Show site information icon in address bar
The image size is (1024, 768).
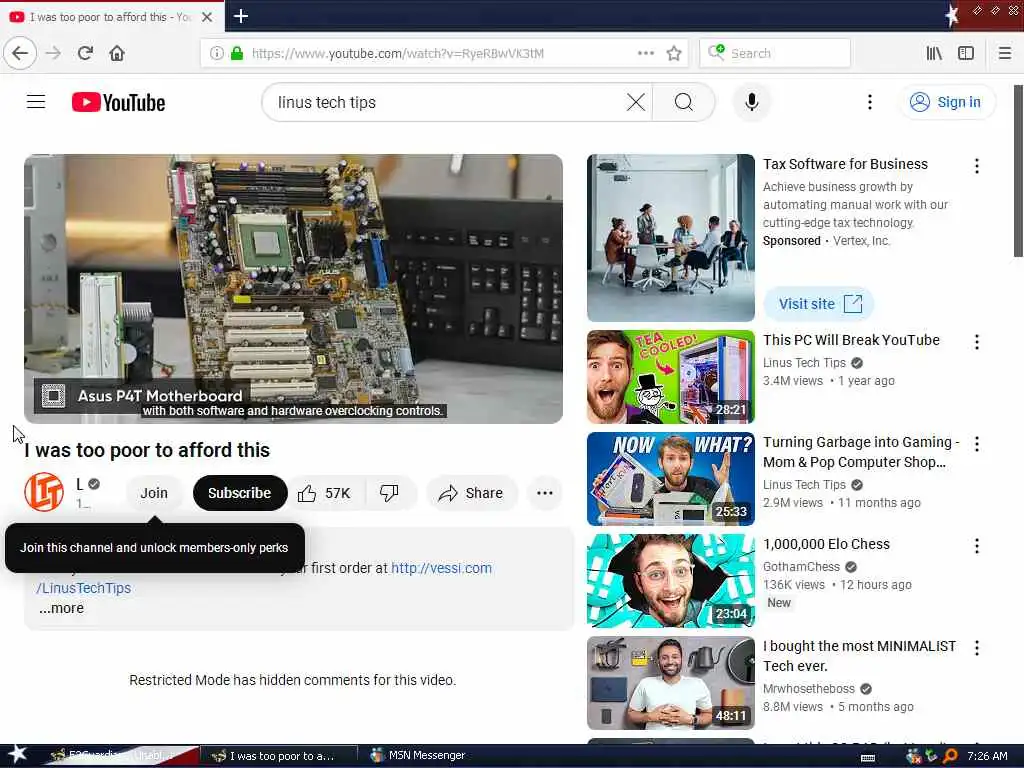tap(216, 53)
